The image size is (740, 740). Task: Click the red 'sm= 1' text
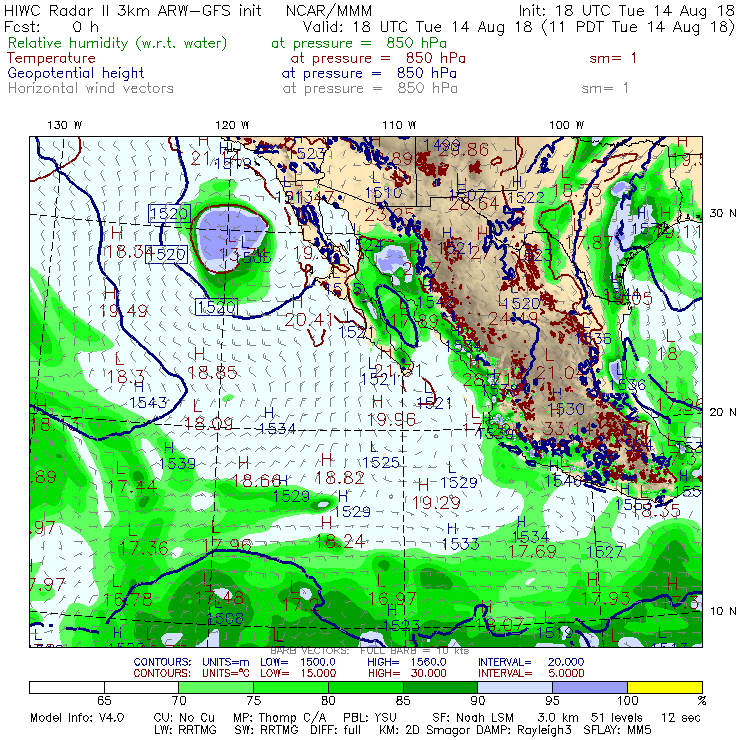(613, 59)
